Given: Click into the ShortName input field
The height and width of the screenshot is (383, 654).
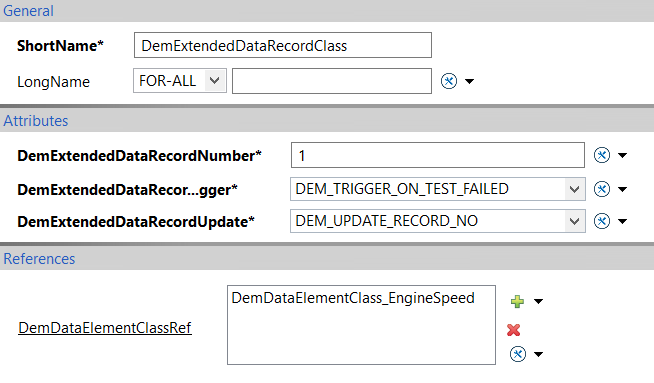Looking at the screenshot, I should pyautogui.click(x=283, y=45).
